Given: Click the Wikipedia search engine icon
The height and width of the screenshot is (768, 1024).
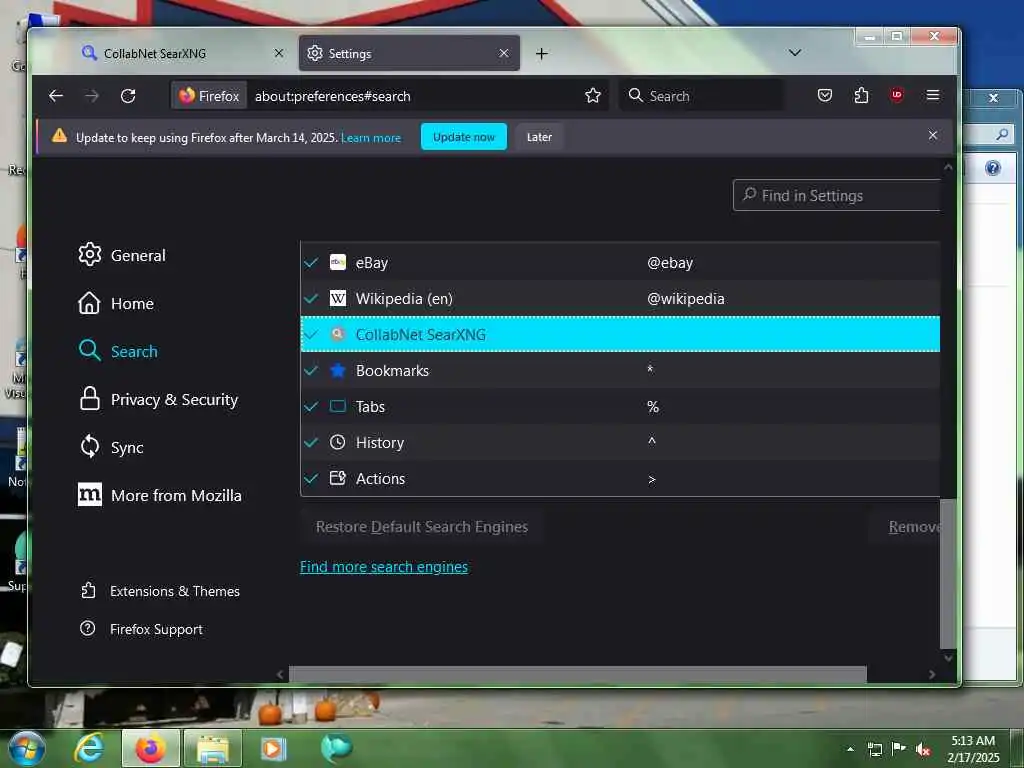Looking at the screenshot, I should pyautogui.click(x=338, y=298).
